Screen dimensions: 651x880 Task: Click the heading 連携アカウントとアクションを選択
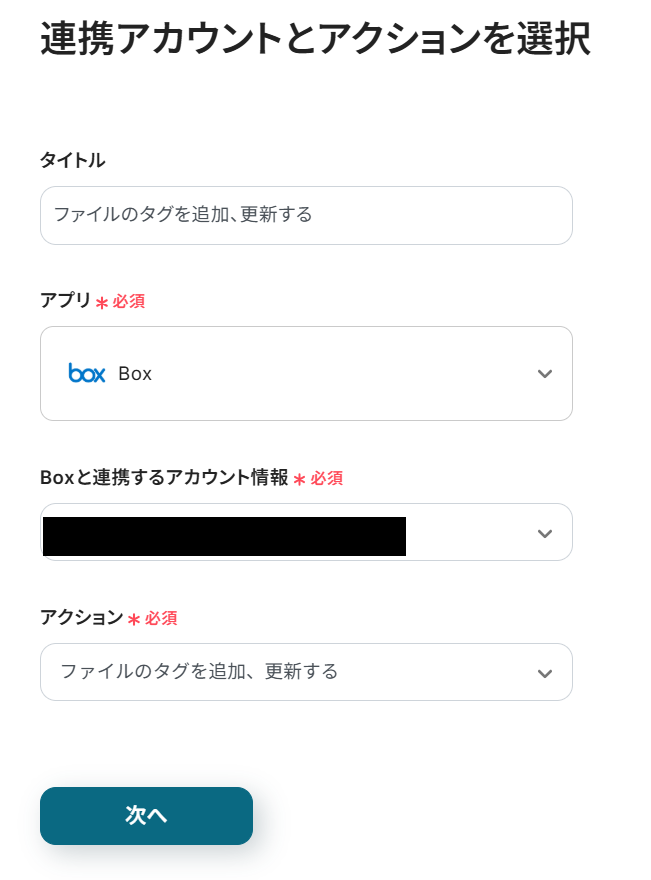[315, 39]
